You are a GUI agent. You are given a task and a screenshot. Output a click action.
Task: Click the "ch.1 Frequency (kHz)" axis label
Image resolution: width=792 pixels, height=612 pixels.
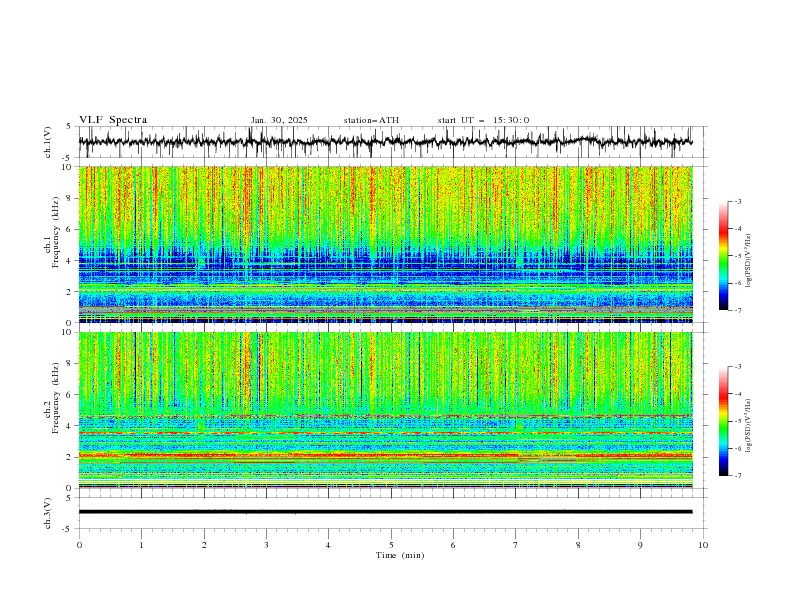click(52, 231)
